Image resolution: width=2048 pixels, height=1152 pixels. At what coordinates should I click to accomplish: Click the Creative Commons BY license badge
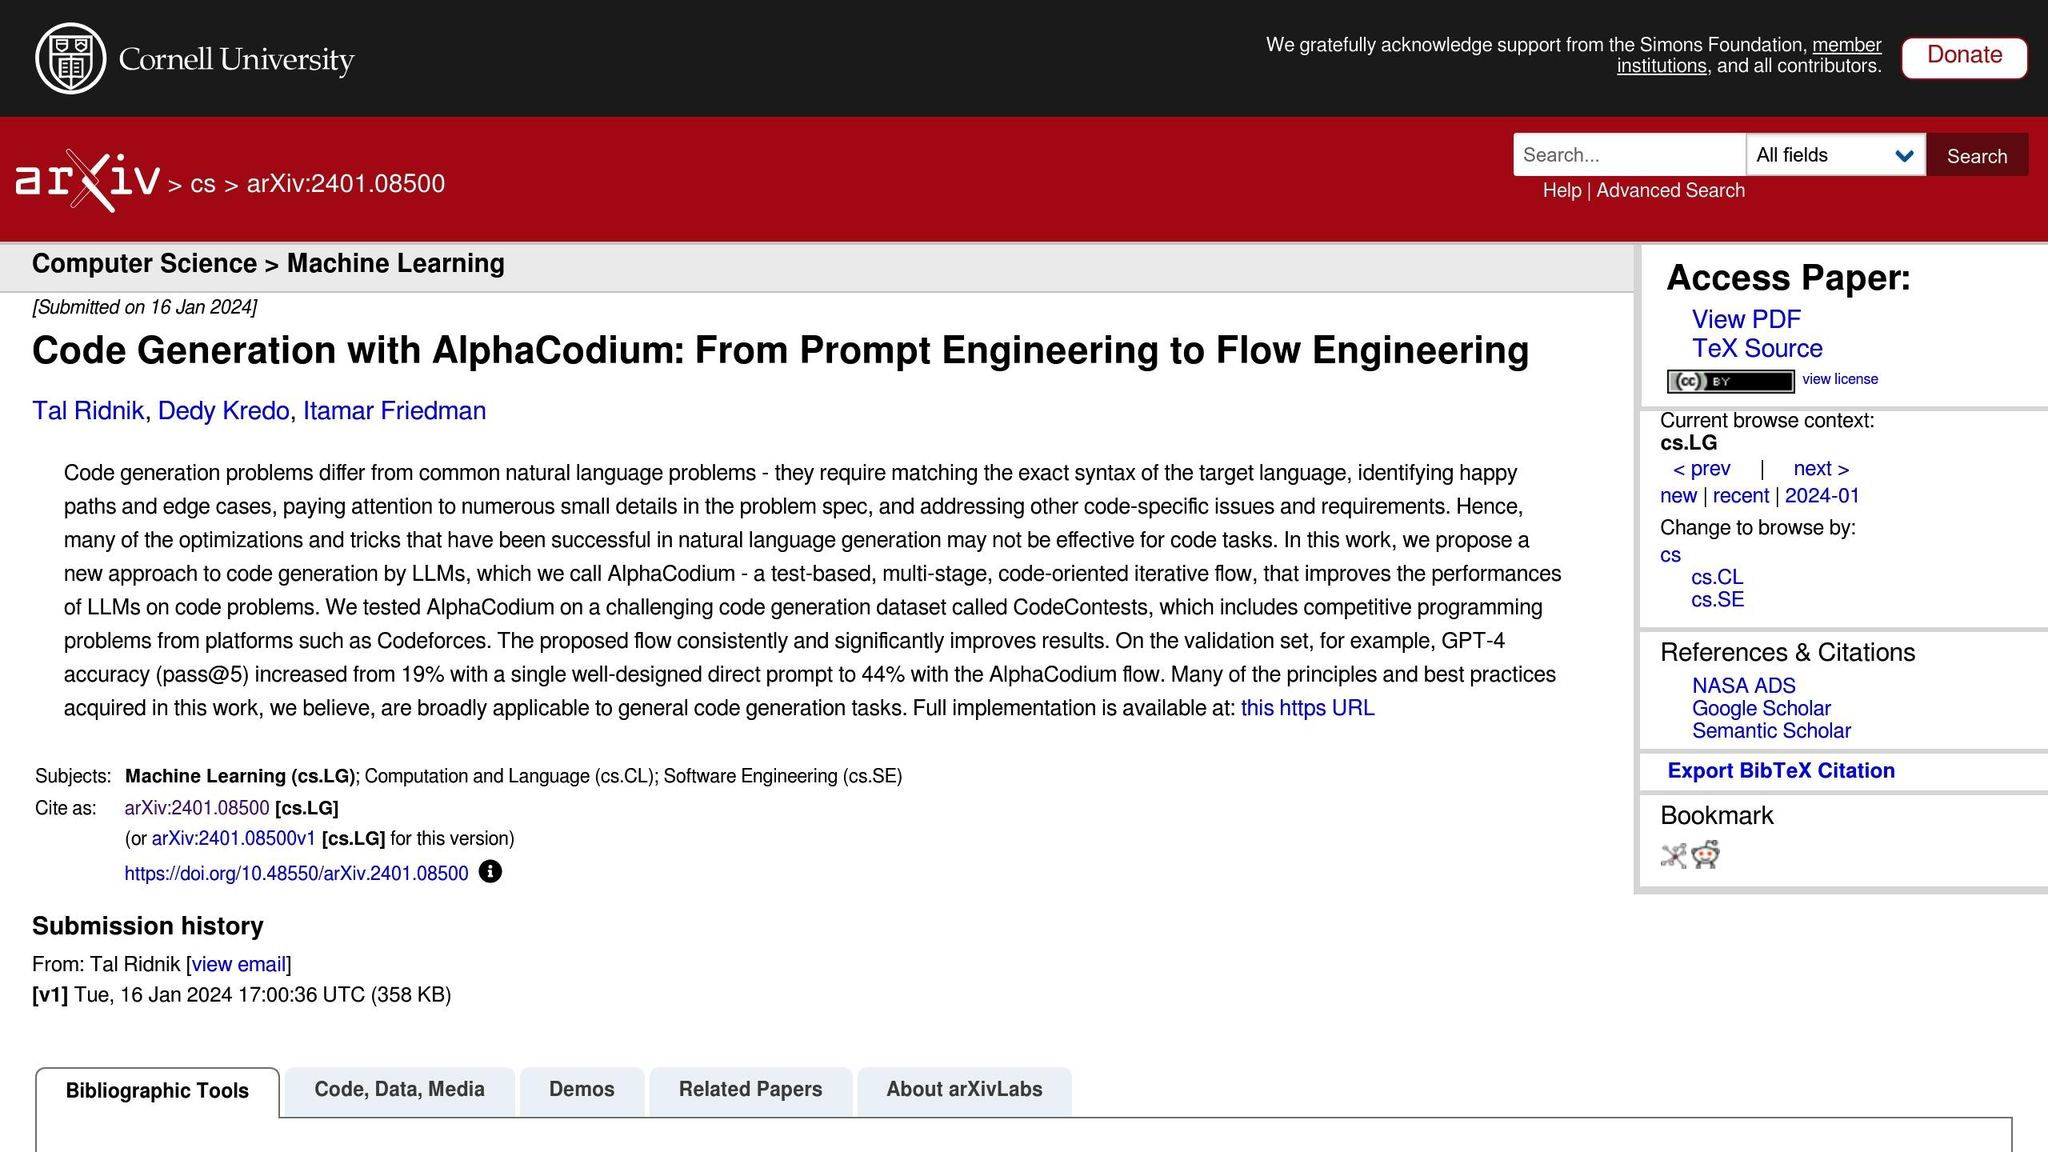1730,381
